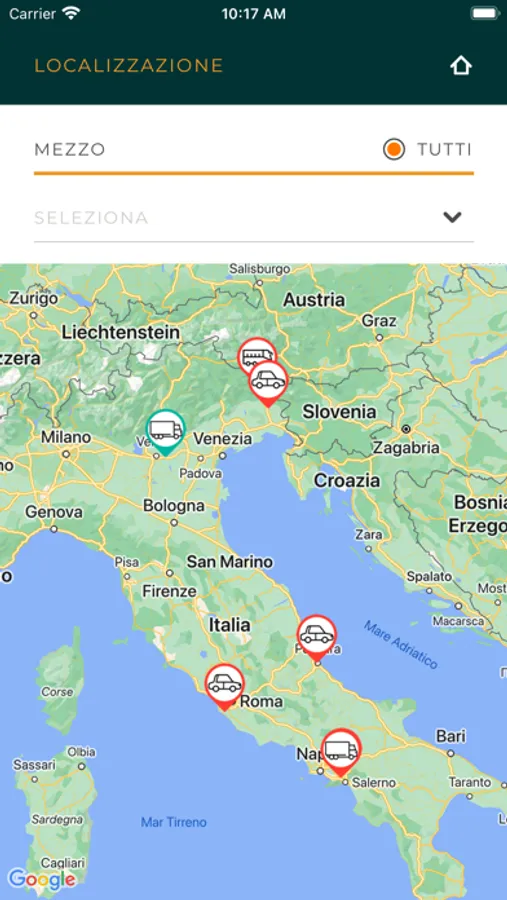
Task: Tap the red car marker below the bus
Action: (x=268, y=383)
